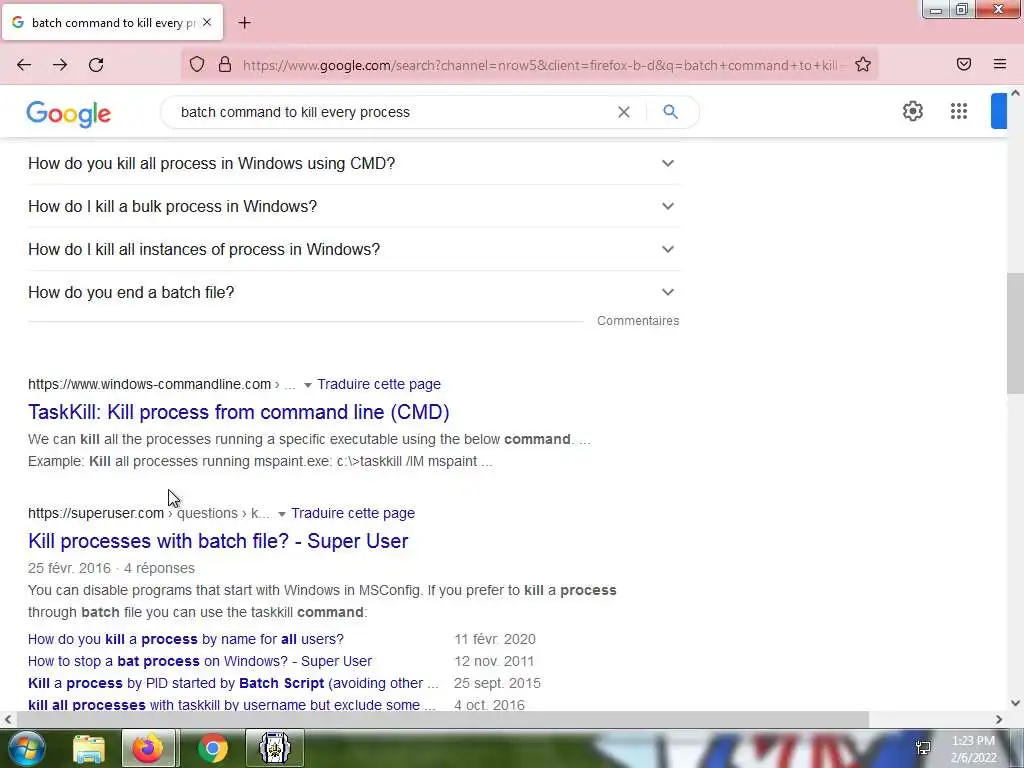The width and height of the screenshot is (1024, 768).
Task: Click the horizontal scrollbar thumb
Action: (441, 719)
